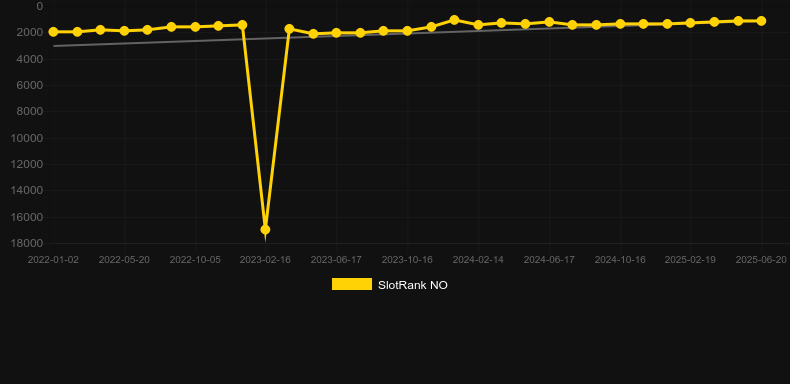This screenshot has height=384, width=790.
Task: Select the lowest data point near 17000
Action: [266, 230]
